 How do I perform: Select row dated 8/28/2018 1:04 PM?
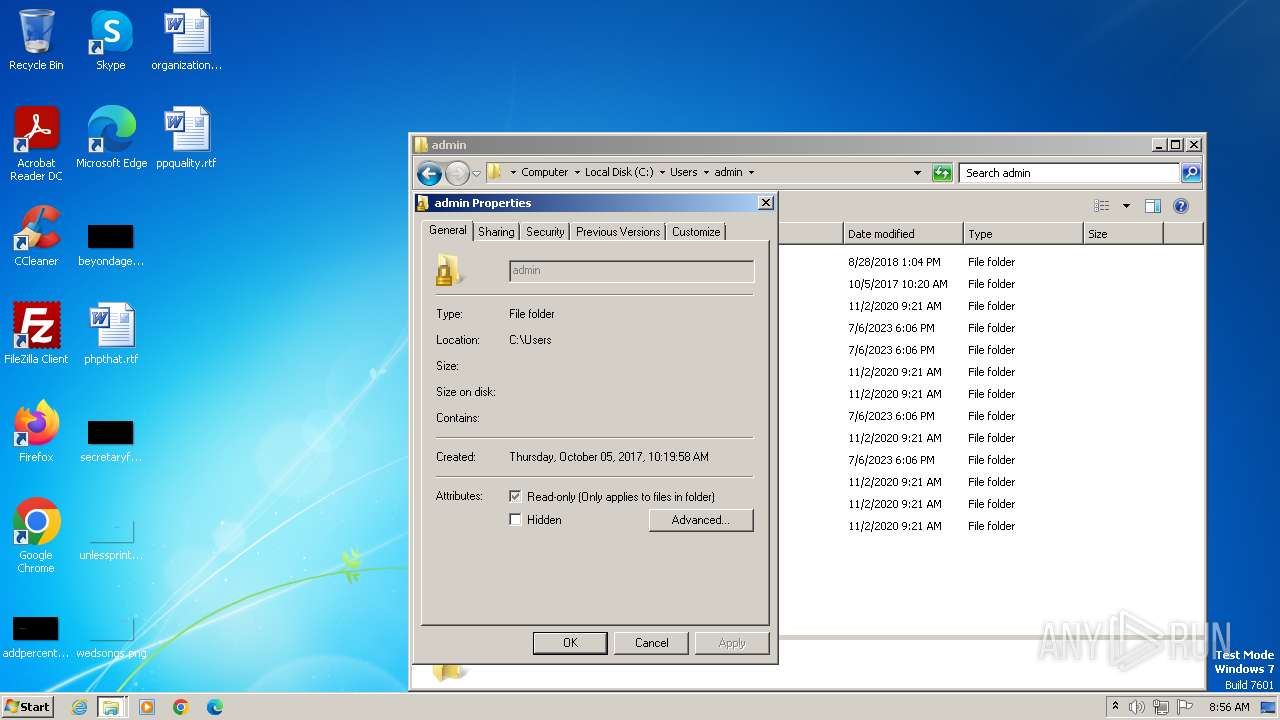(x=990, y=262)
